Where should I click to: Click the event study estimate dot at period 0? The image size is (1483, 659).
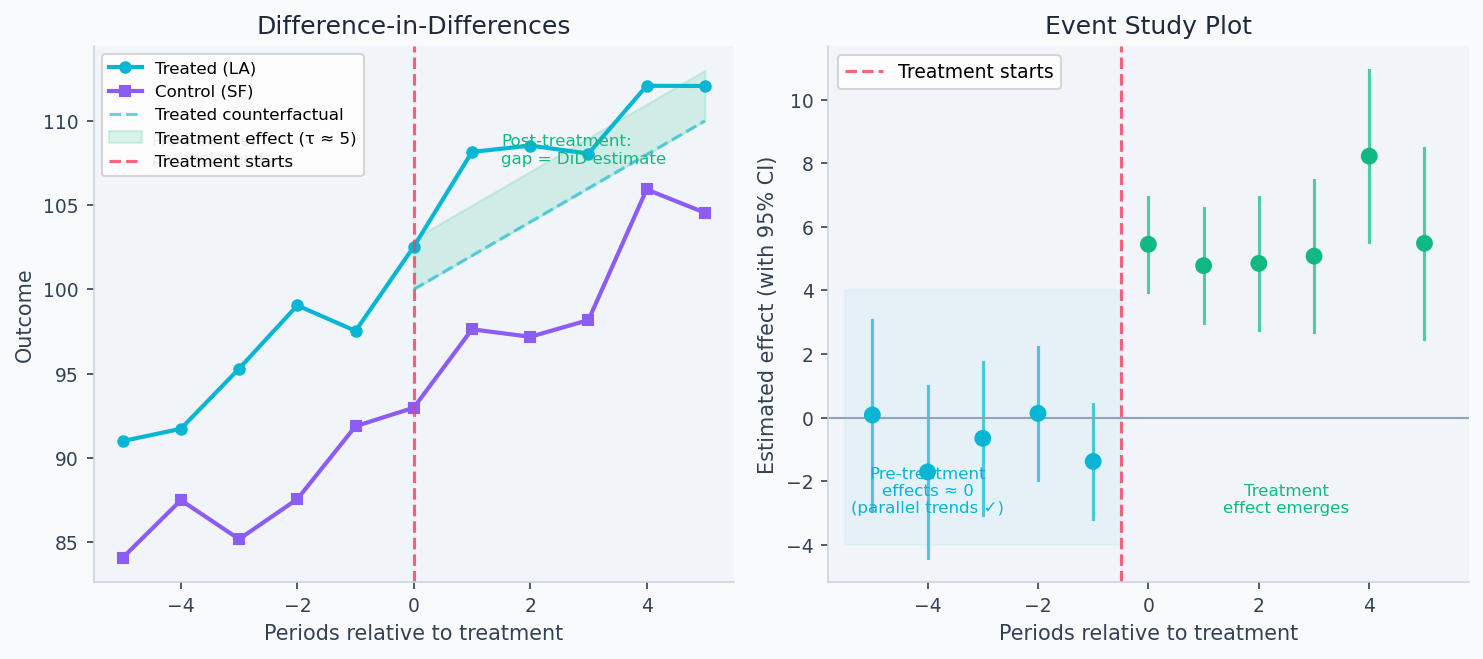pyautogui.click(x=1148, y=244)
